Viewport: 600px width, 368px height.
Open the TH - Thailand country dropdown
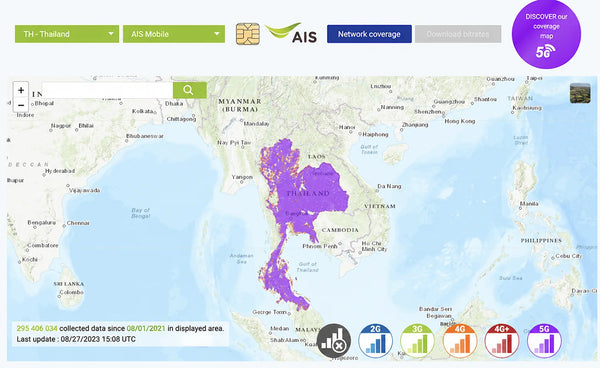point(67,34)
